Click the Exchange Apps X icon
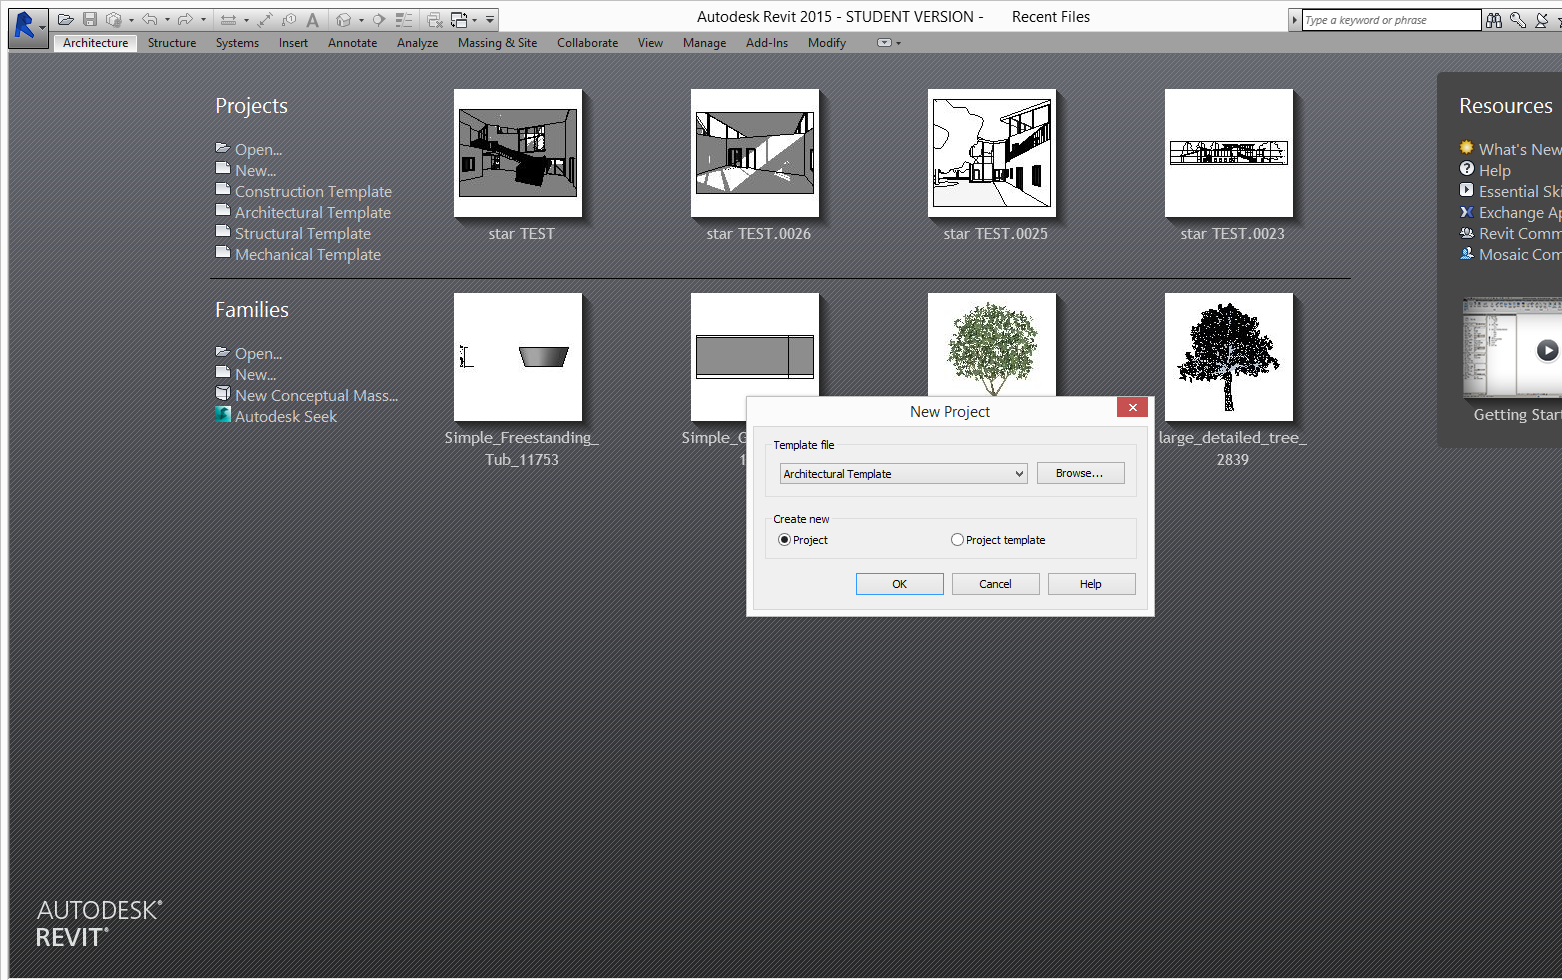 (1467, 212)
